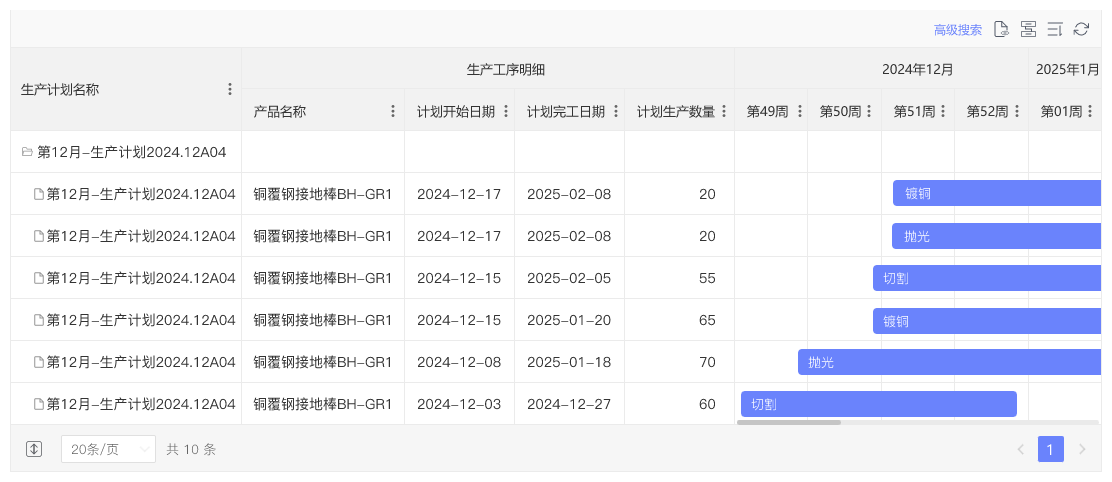Open column menu for 计划开始日期
The image size is (1112, 482).
(506, 111)
